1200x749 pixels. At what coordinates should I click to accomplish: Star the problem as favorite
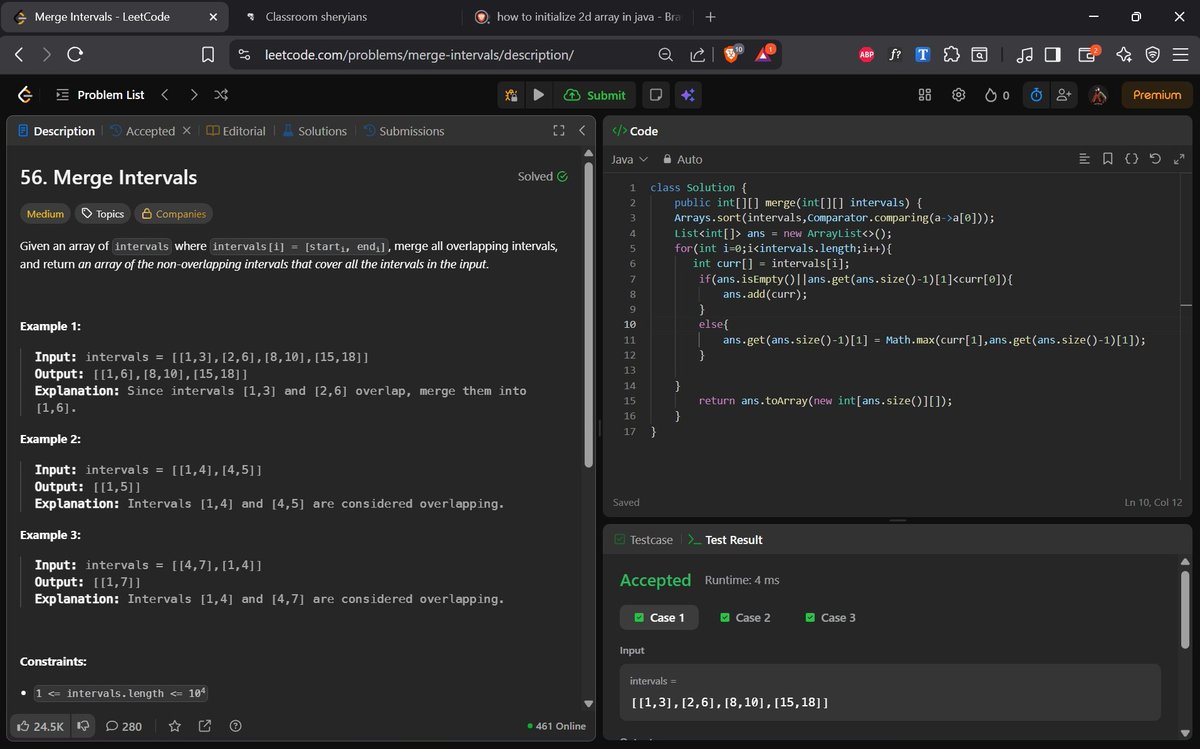[174, 726]
